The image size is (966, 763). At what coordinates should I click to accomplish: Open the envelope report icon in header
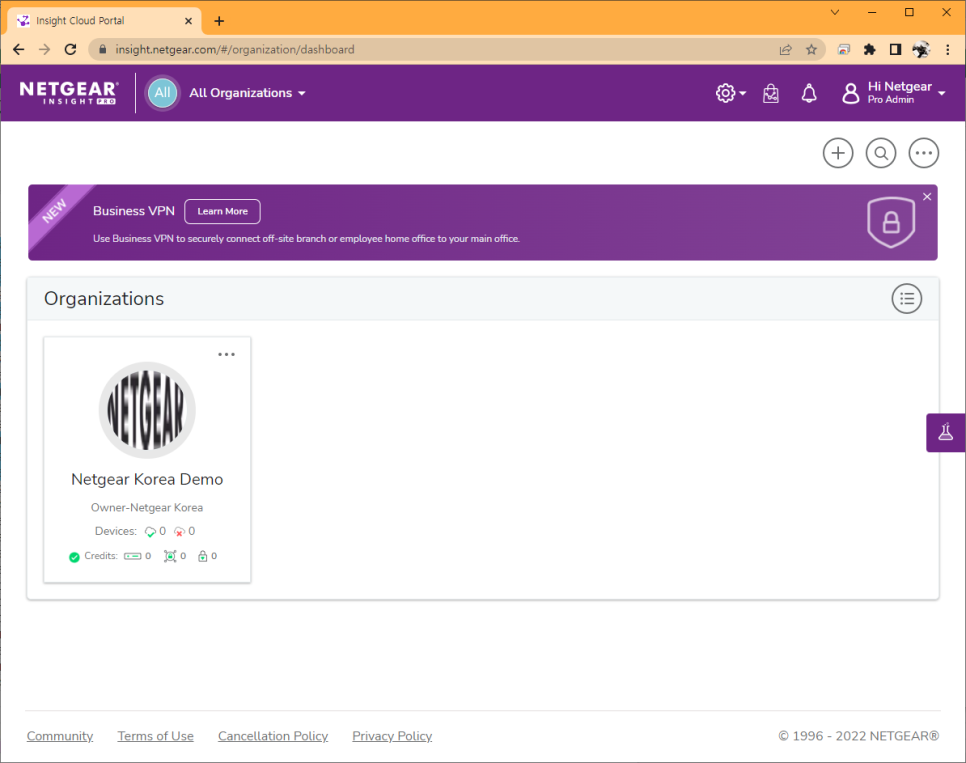pyautogui.click(x=770, y=93)
